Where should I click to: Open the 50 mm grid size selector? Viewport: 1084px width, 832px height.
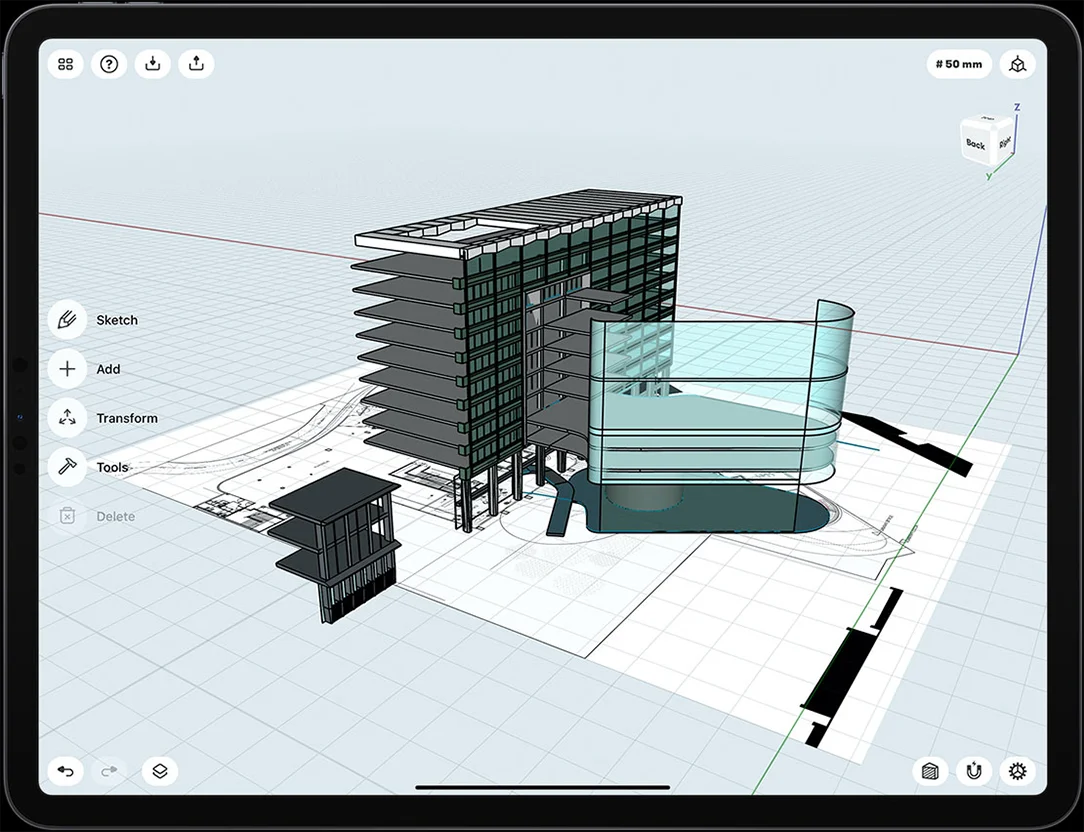pos(959,64)
